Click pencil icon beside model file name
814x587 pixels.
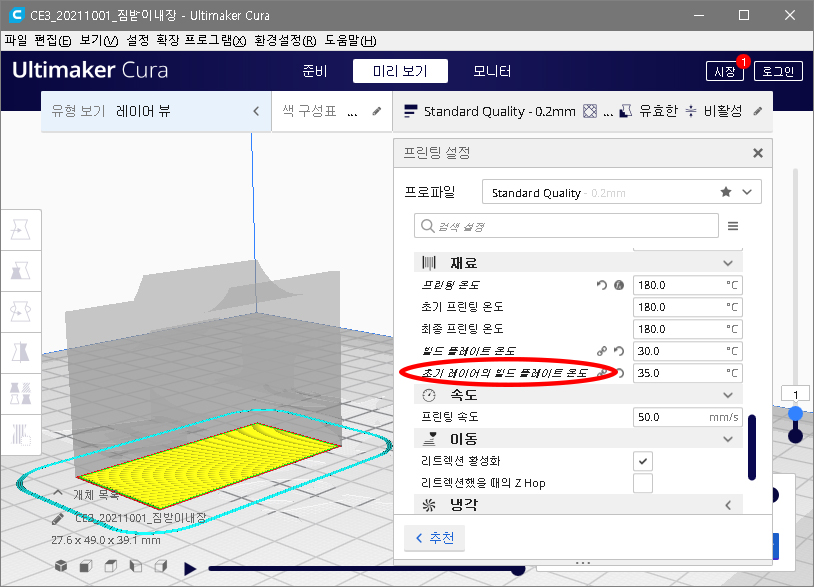[58, 518]
